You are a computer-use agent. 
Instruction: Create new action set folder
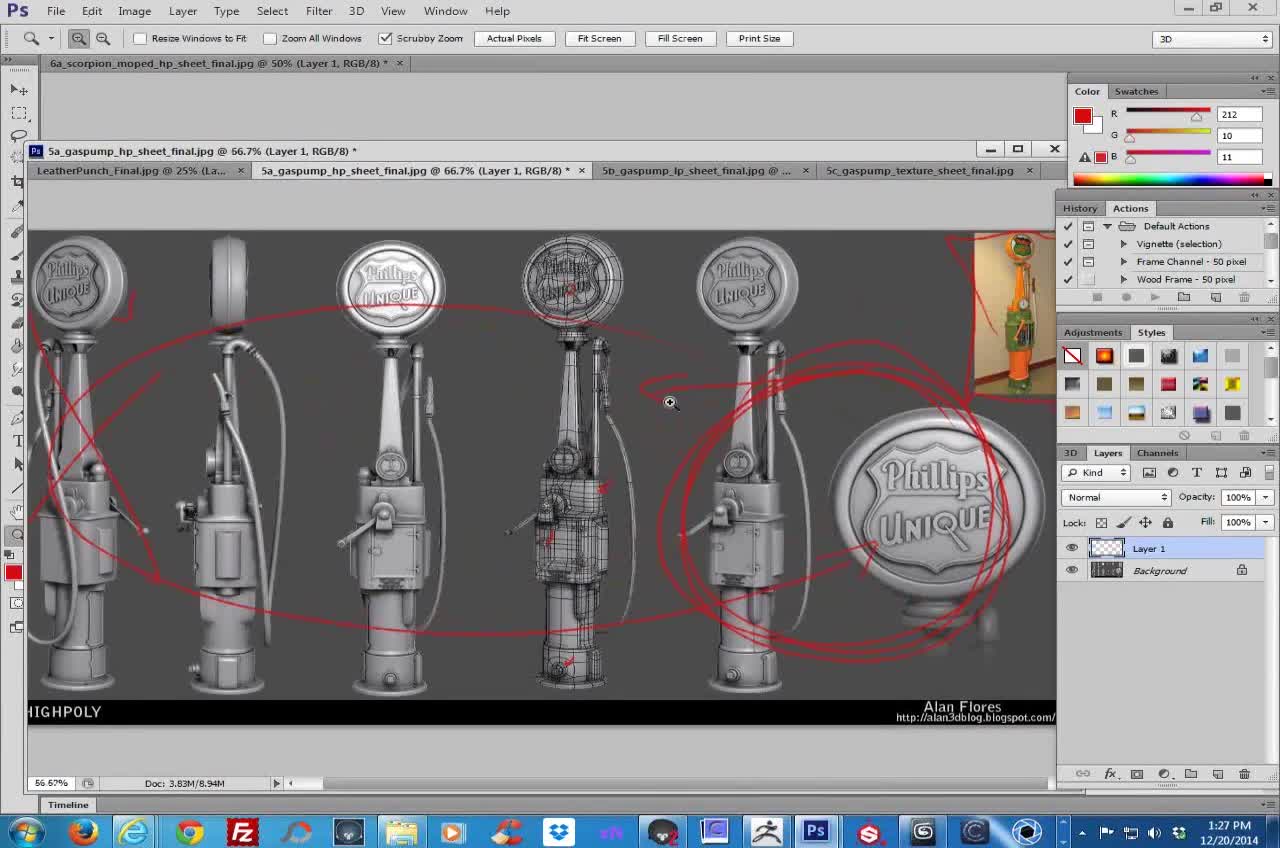1184,297
